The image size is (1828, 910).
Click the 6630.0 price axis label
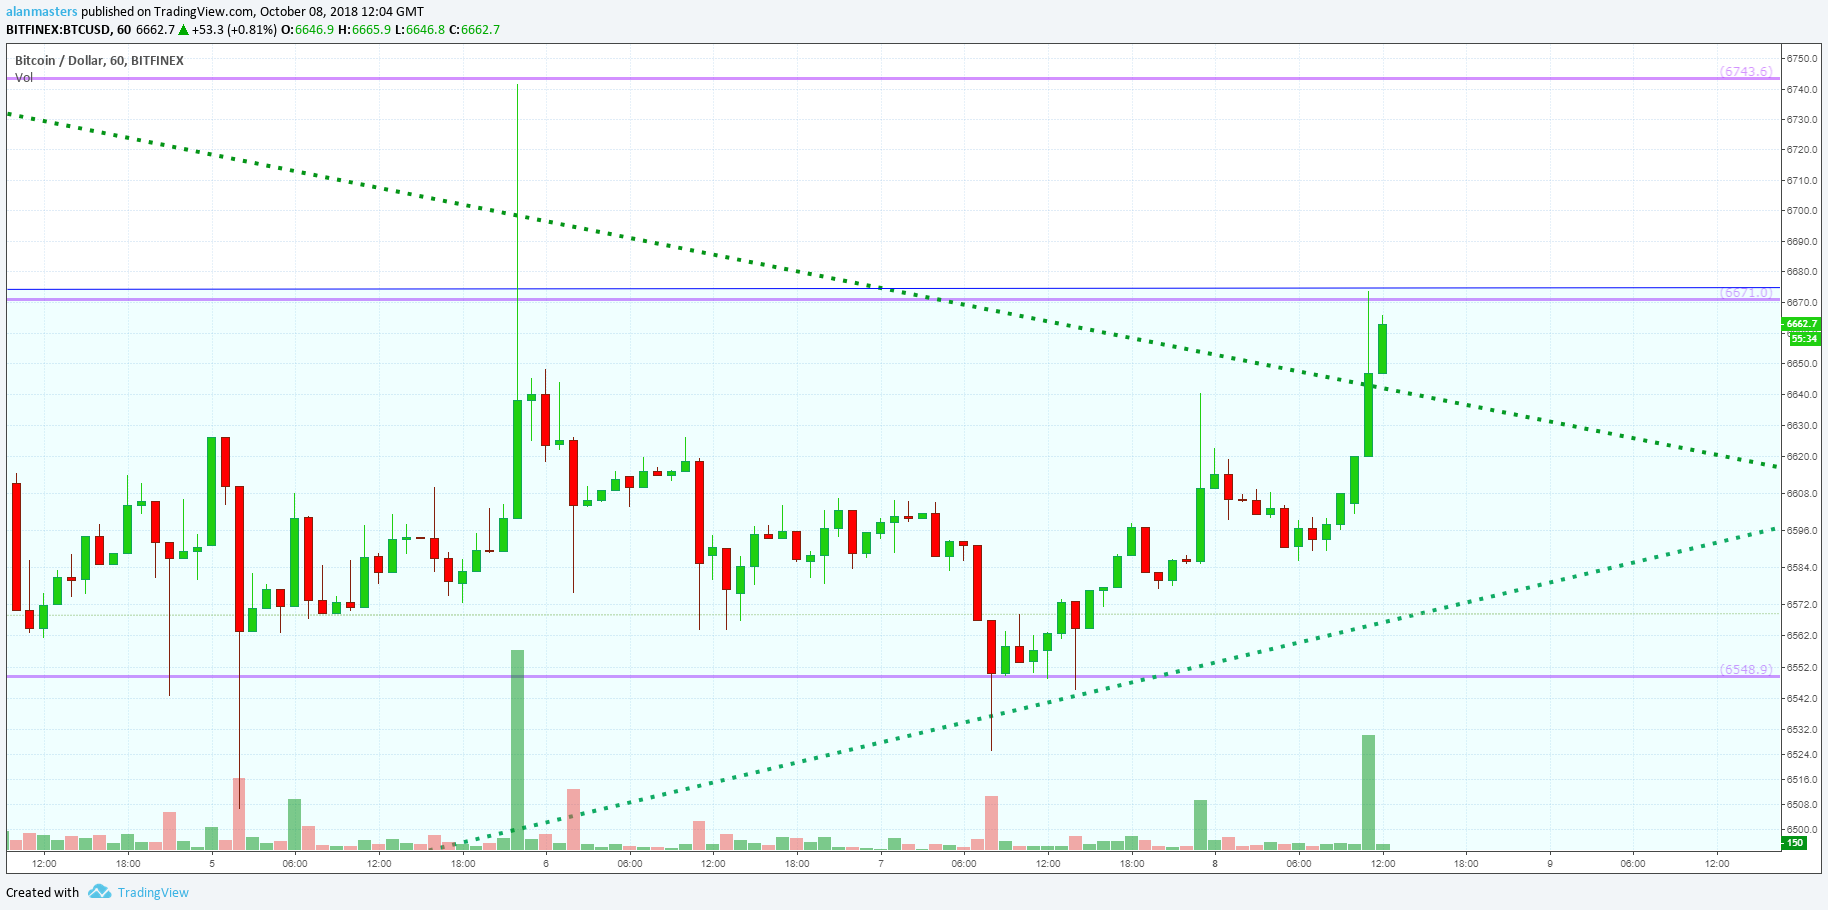1802,426
